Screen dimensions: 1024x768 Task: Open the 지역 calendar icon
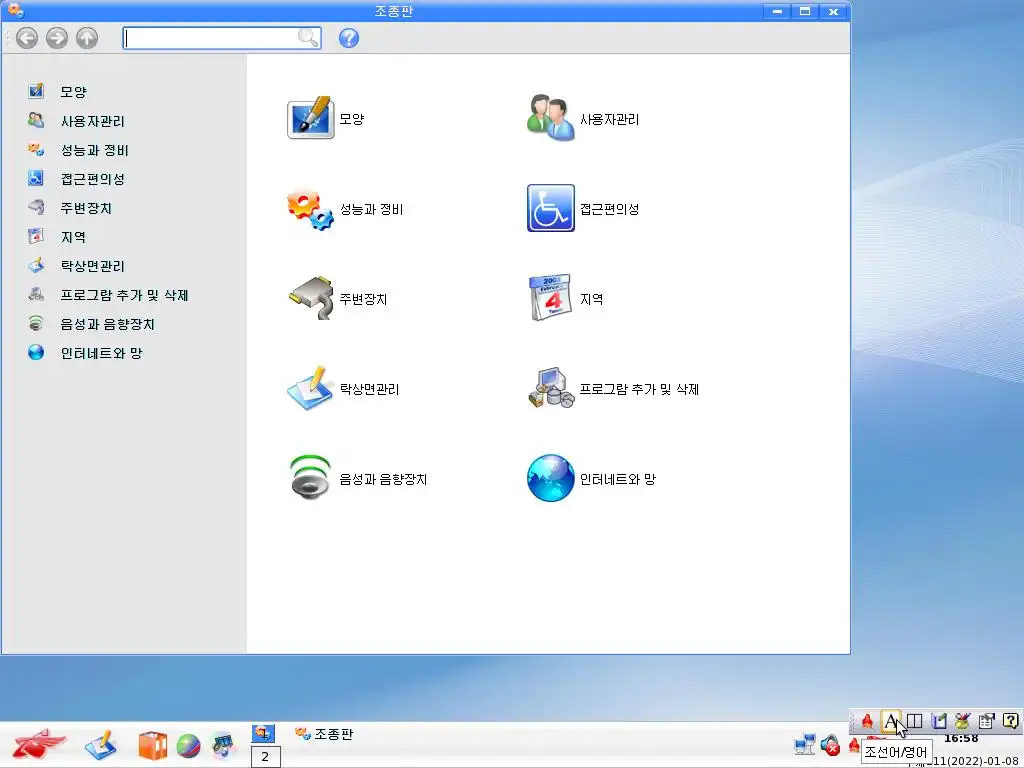(551, 298)
